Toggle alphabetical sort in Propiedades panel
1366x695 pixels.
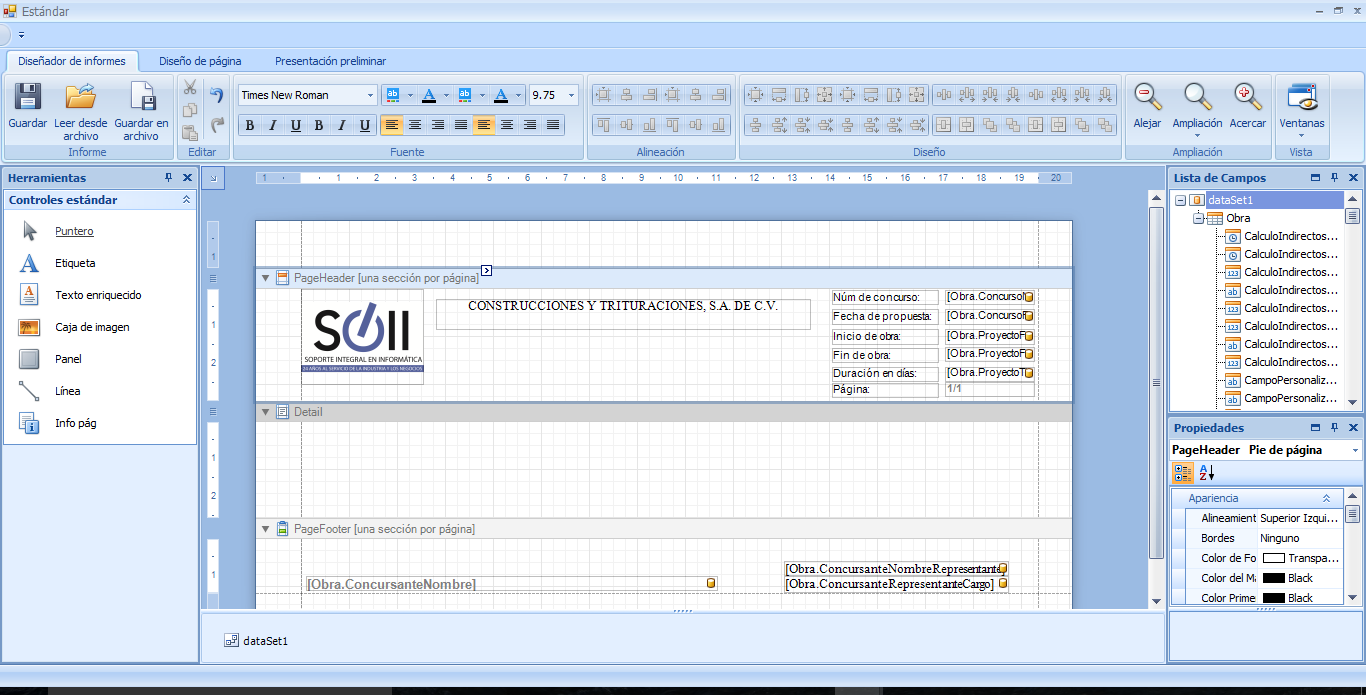click(1207, 473)
